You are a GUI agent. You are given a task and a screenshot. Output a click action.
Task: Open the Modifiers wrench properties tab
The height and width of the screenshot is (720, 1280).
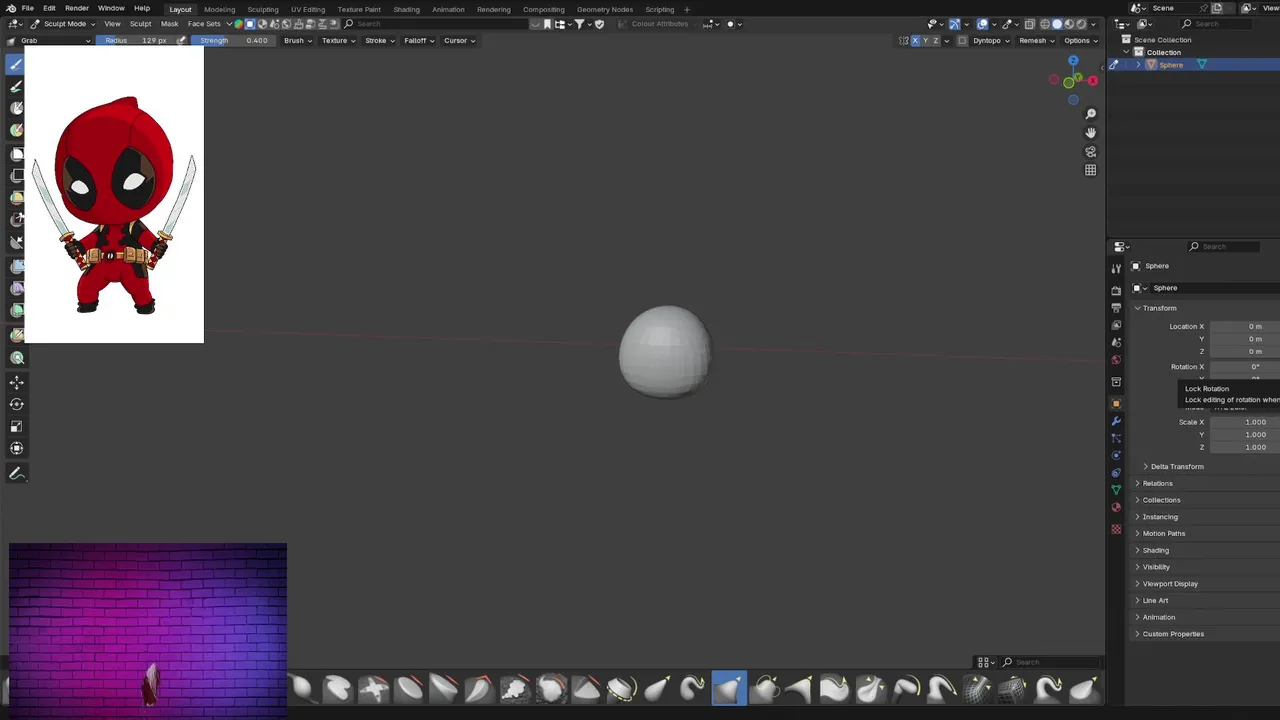click(1116, 421)
